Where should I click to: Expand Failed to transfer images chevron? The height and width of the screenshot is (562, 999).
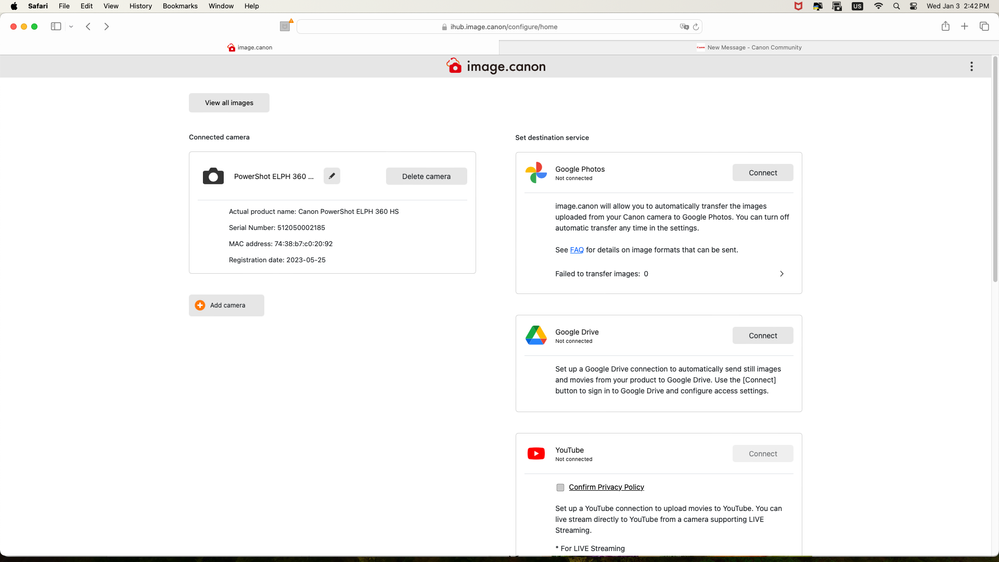tap(781, 274)
